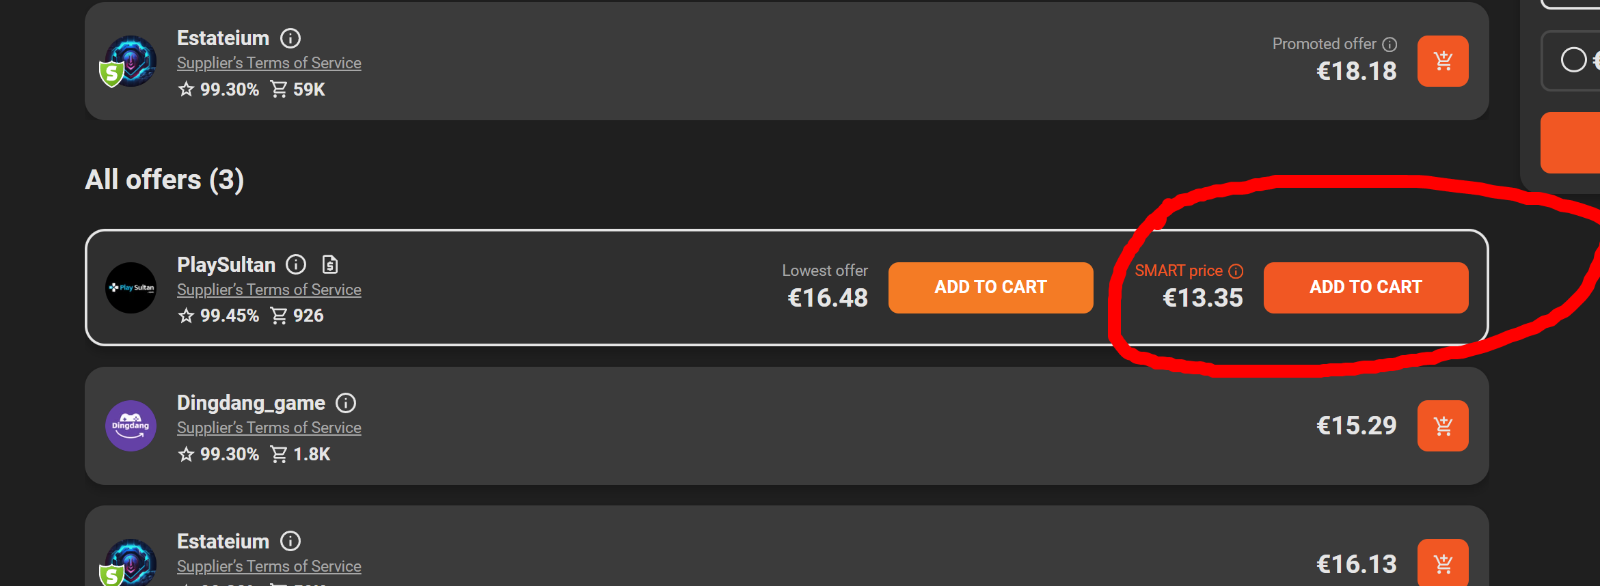Add Dingdang_game €15.29 offer to cart
Image resolution: width=1600 pixels, height=586 pixels.
1442,426
